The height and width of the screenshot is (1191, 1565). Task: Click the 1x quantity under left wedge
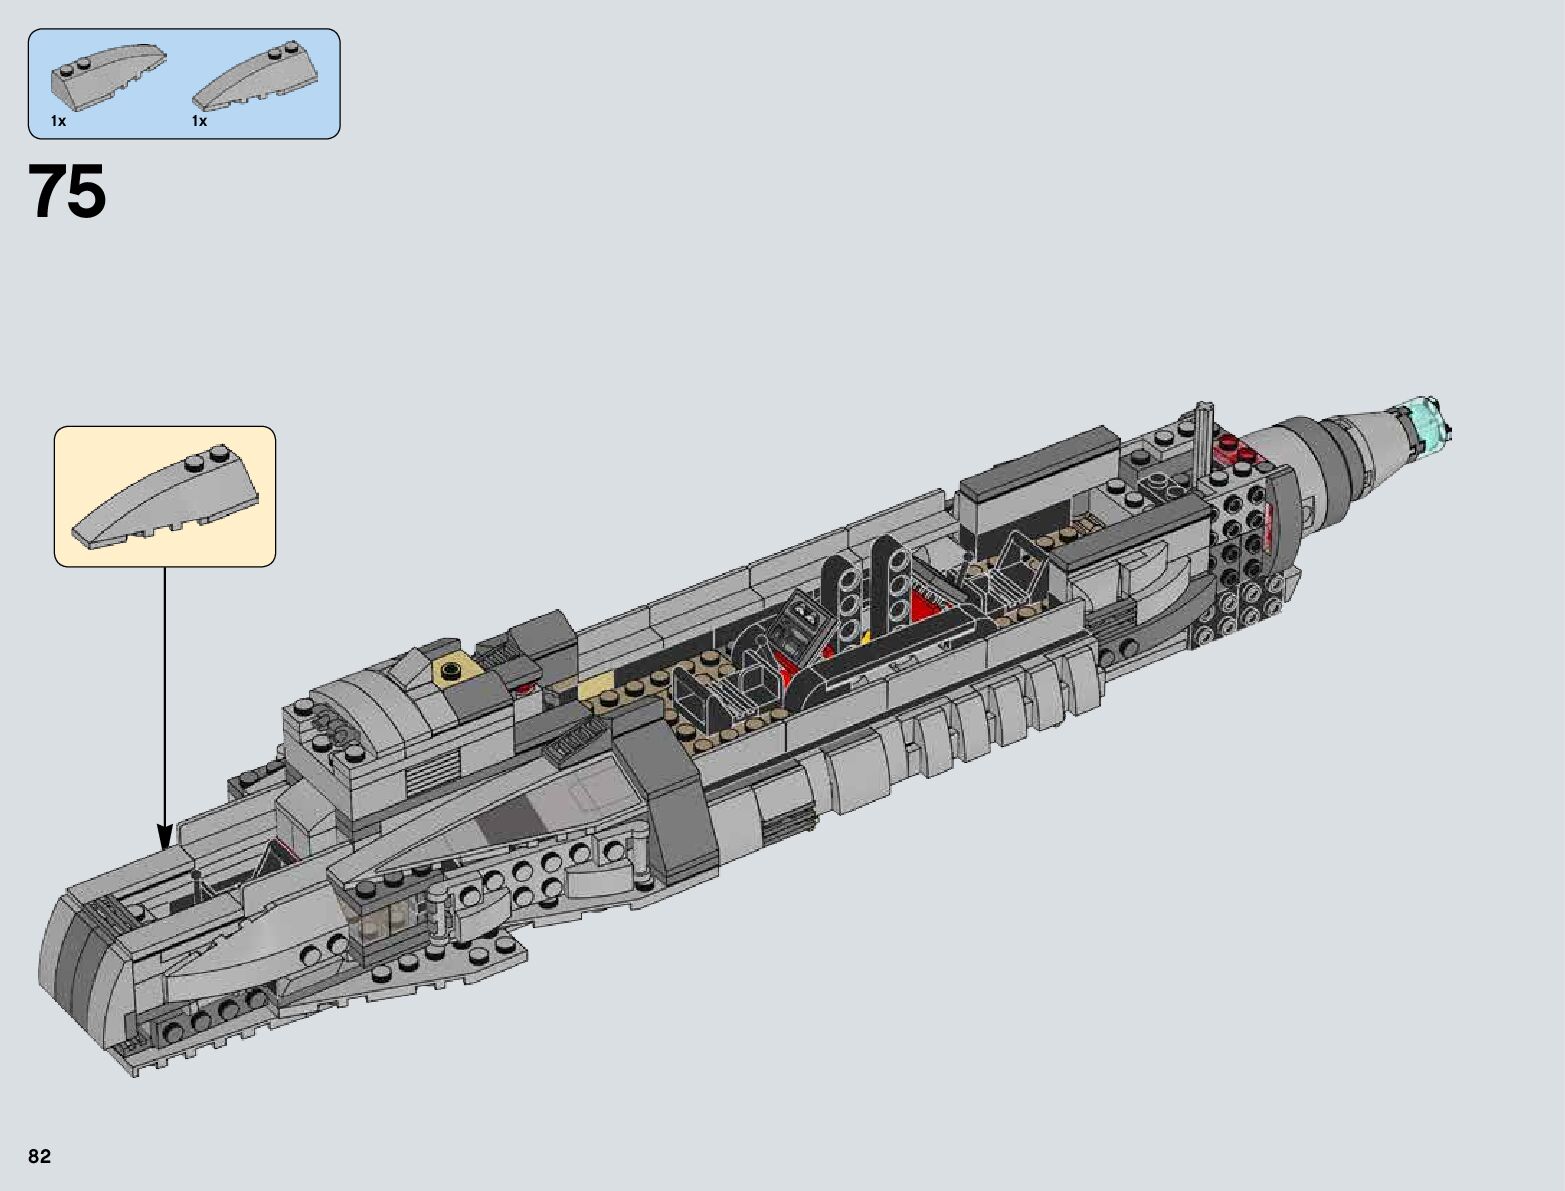click(x=58, y=121)
